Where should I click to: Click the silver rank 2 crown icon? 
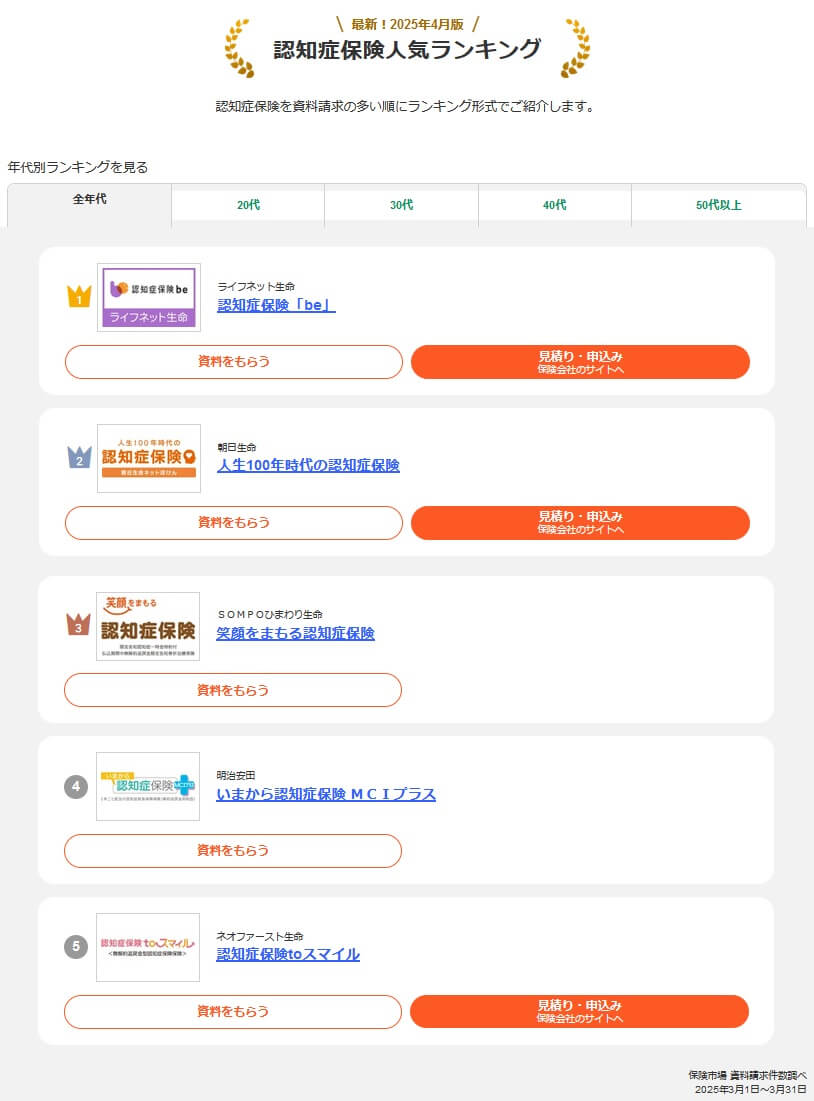click(x=79, y=457)
